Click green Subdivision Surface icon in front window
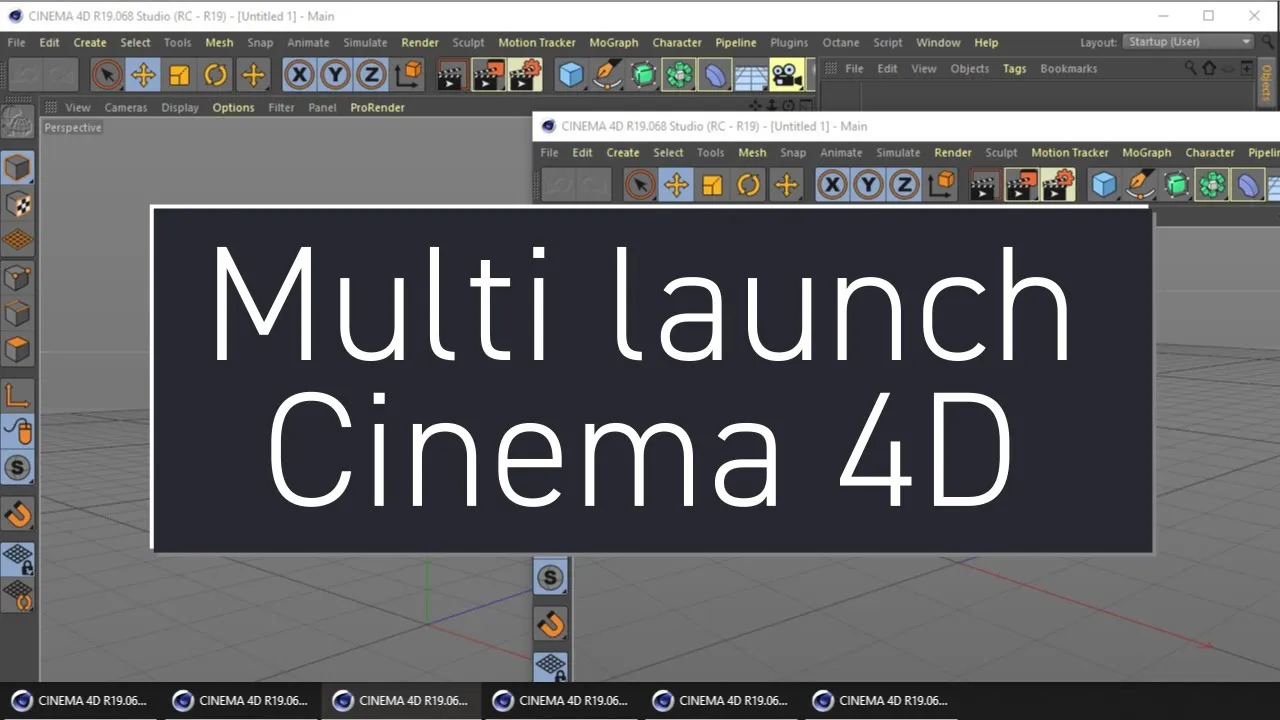Viewport: 1280px width, 720px height. pyautogui.click(x=1176, y=185)
